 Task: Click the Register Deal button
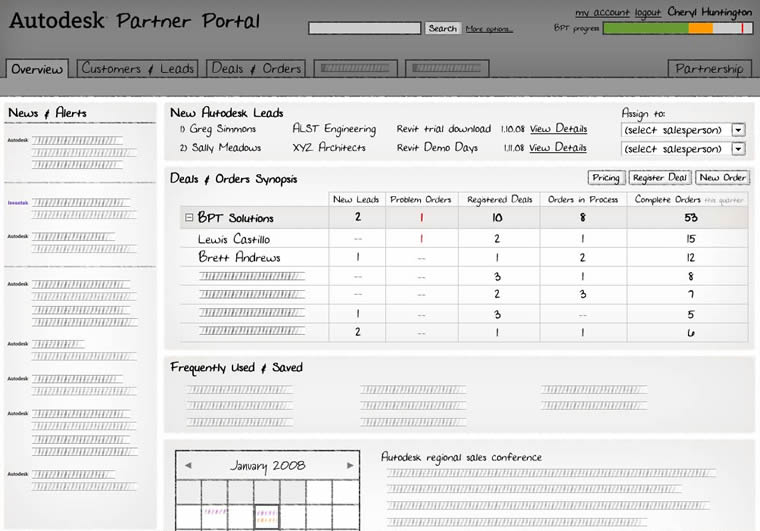[660, 178]
